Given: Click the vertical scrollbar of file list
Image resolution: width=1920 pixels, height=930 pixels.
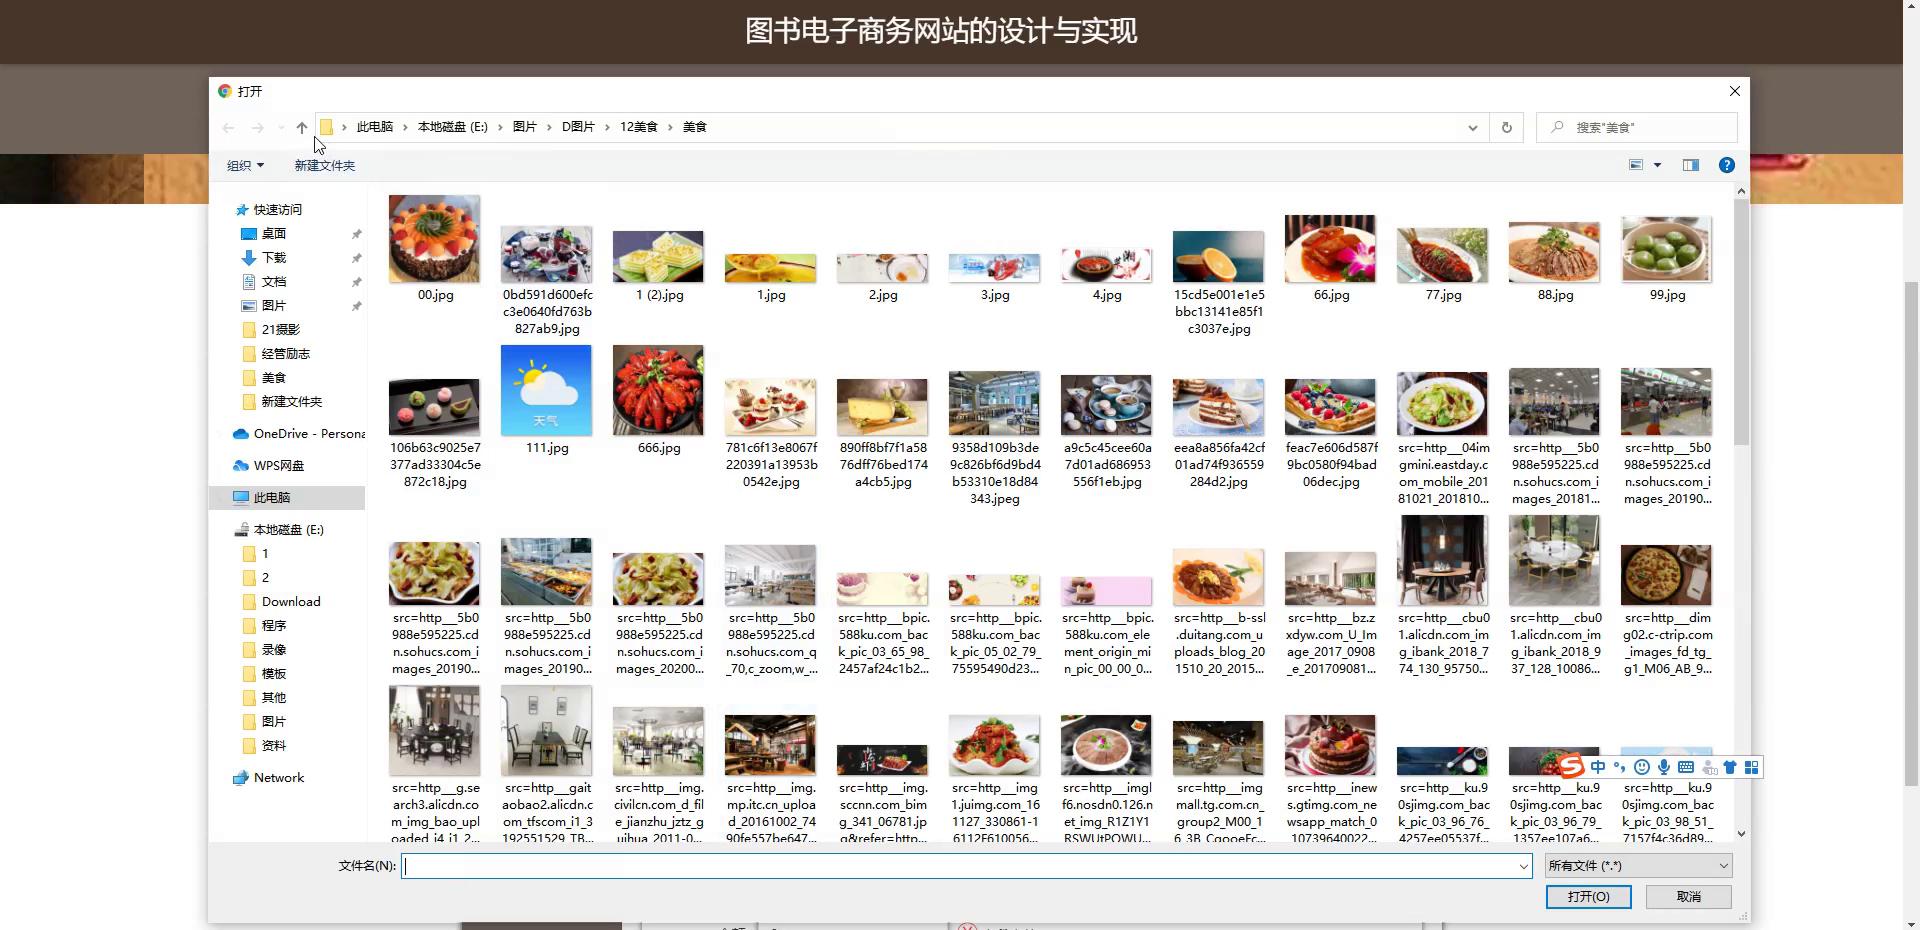Looking at the screenshot, I should (x=1741, y=320).
